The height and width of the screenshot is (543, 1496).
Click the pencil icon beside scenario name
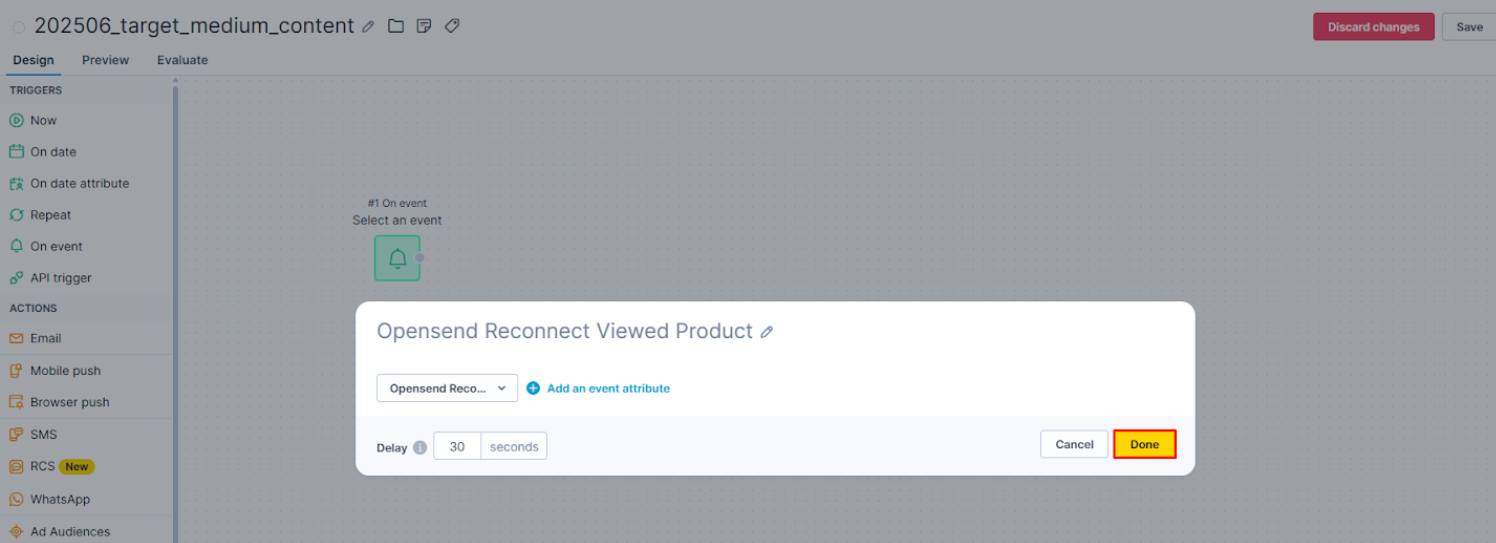368,27
